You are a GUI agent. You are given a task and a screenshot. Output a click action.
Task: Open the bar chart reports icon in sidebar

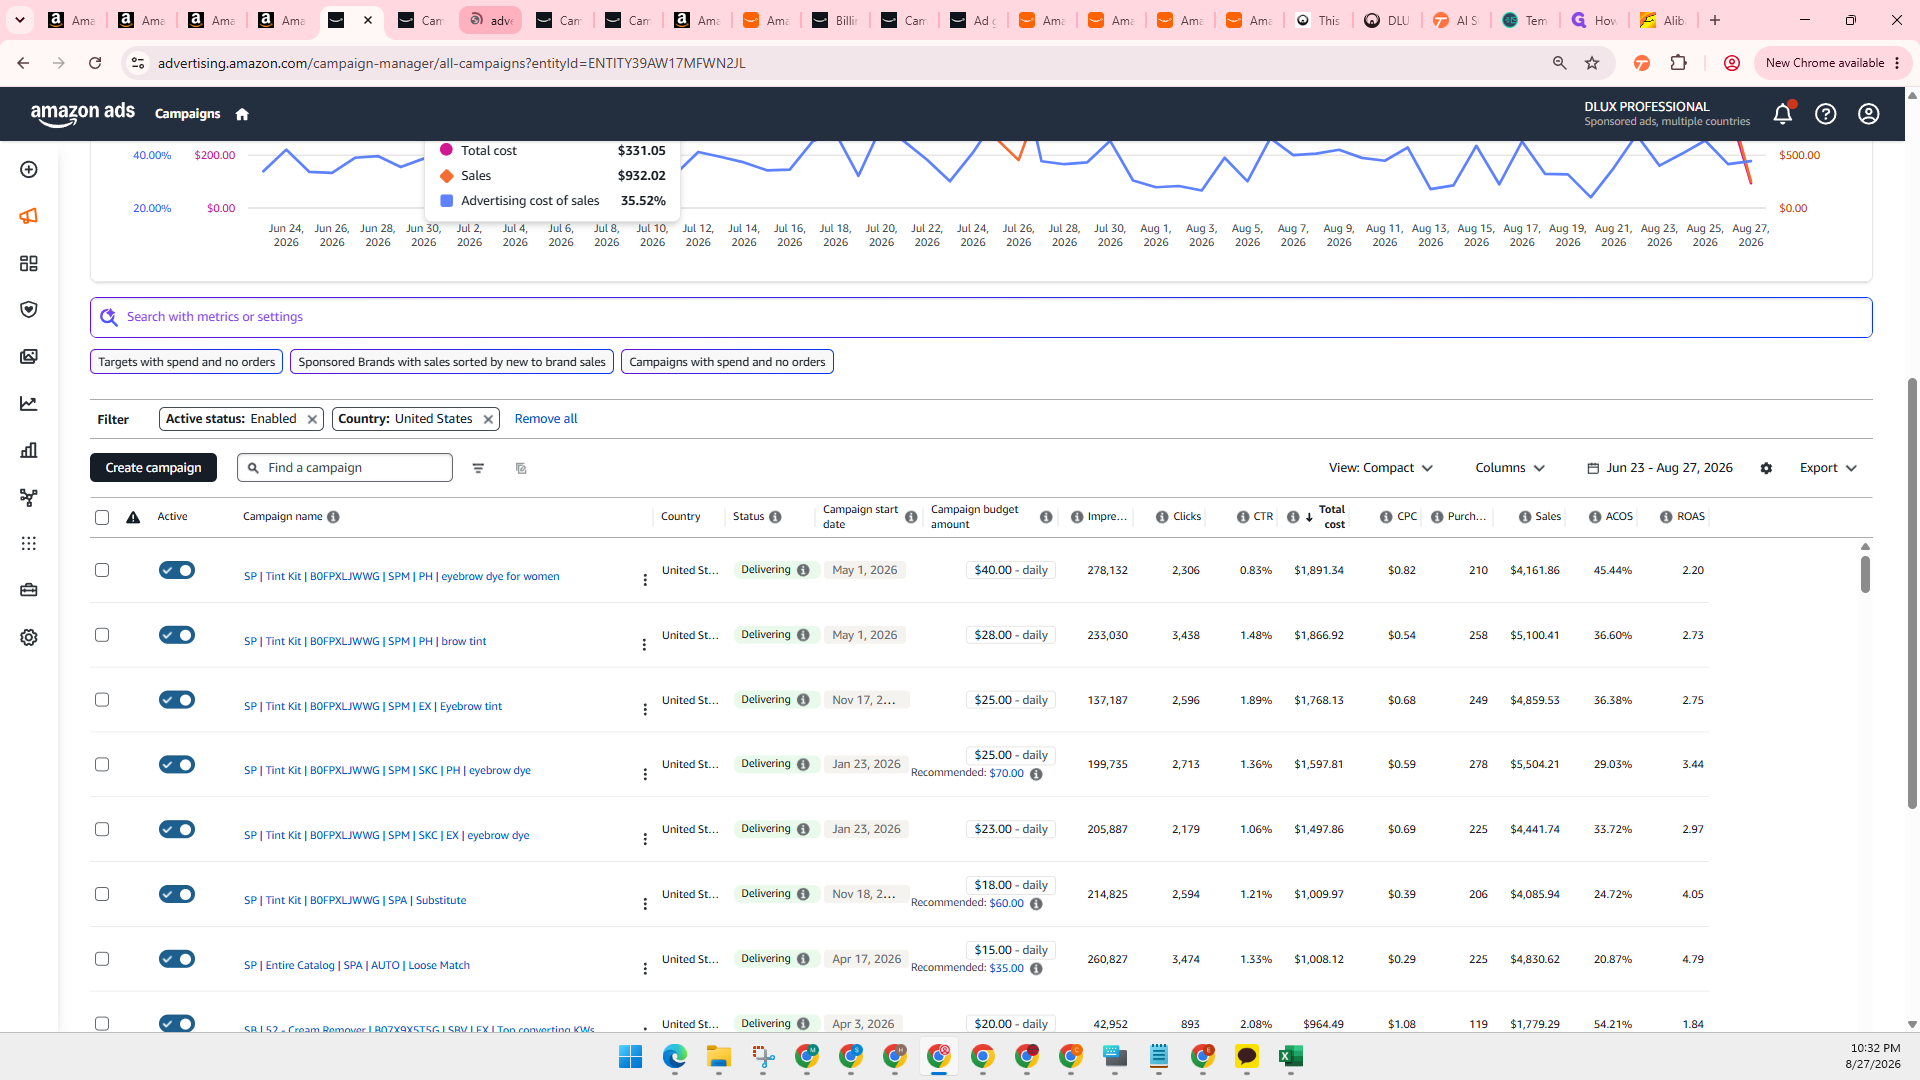point(29,450)
